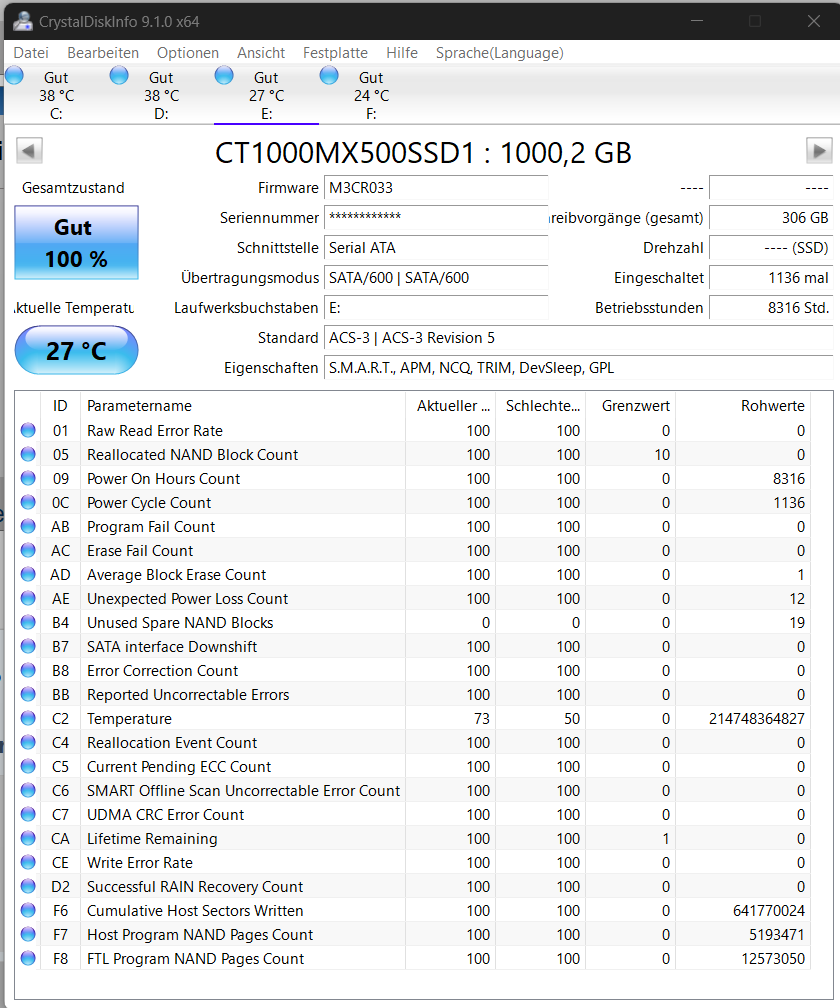Click the Temperature raw value 214748364827

(x=756, y=719)
